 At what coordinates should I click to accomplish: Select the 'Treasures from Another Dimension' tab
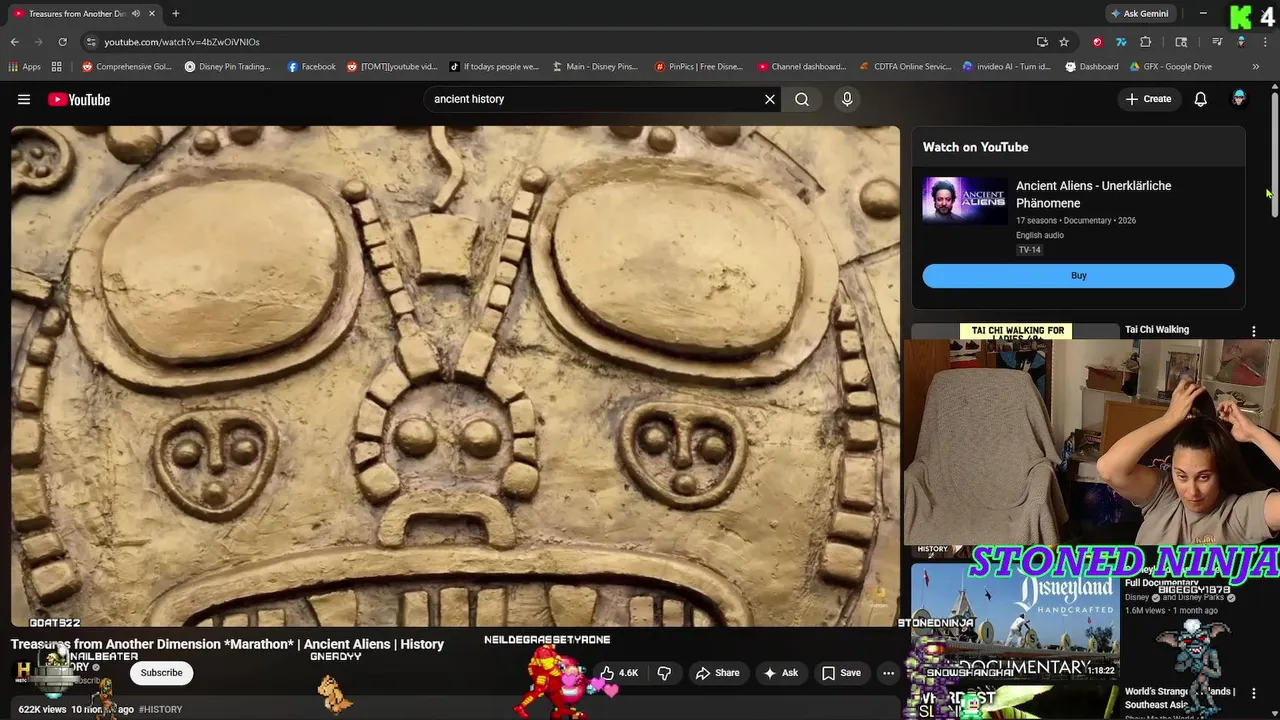(76, 13)
